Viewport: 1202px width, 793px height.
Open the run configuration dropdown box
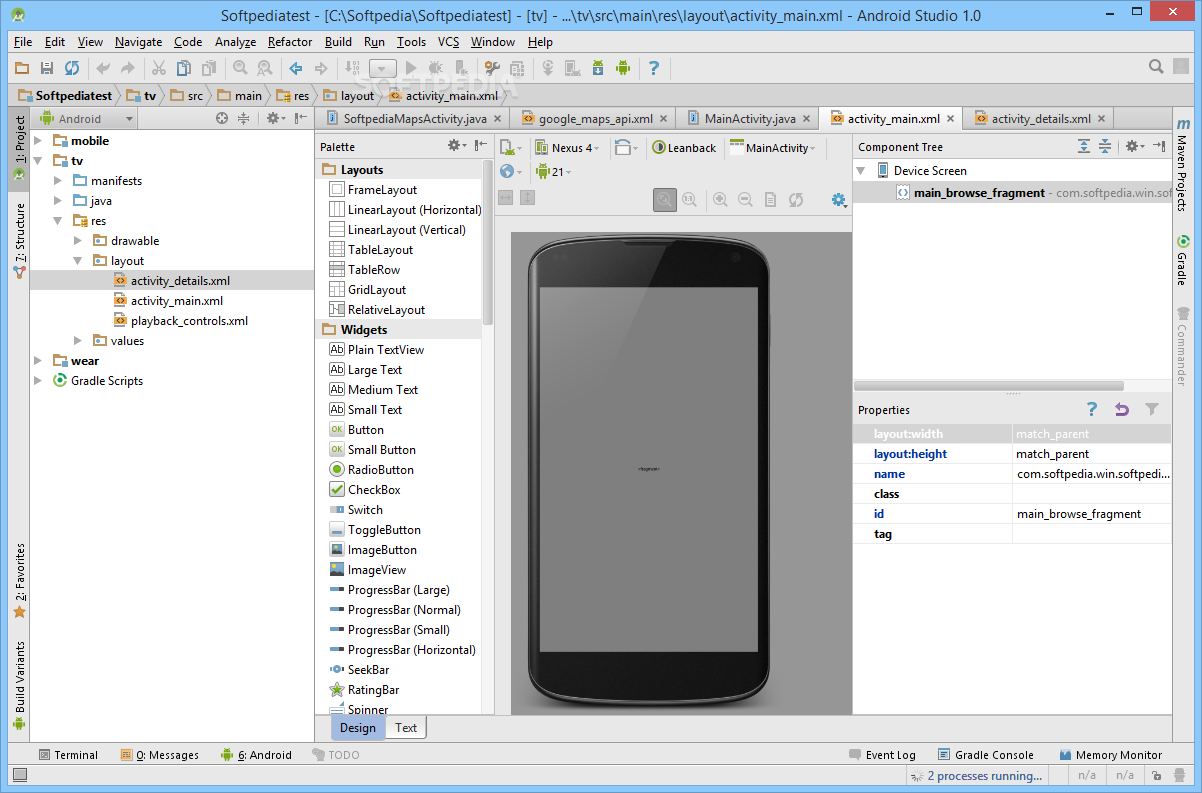click(x=383, y=68)
